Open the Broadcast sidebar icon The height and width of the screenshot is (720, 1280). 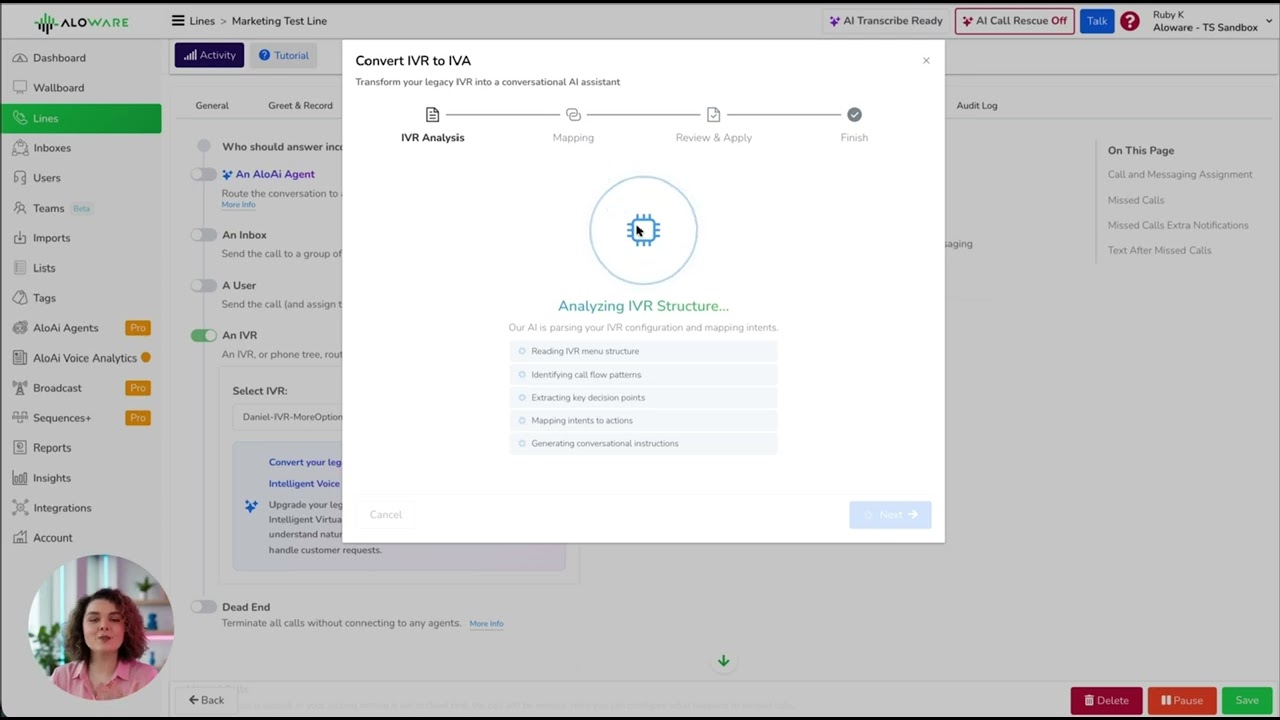pyautogui.click(x=20, y=388)
